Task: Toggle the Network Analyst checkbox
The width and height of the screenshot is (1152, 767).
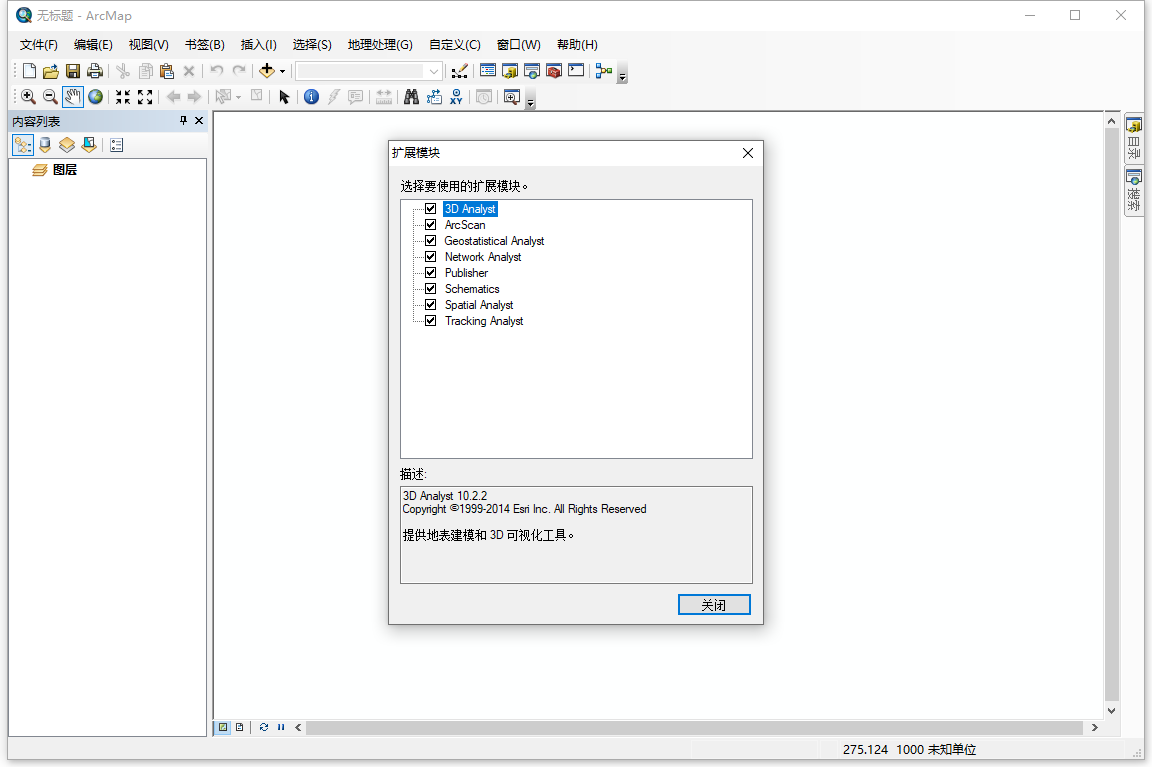Action: tap(431, 257)
